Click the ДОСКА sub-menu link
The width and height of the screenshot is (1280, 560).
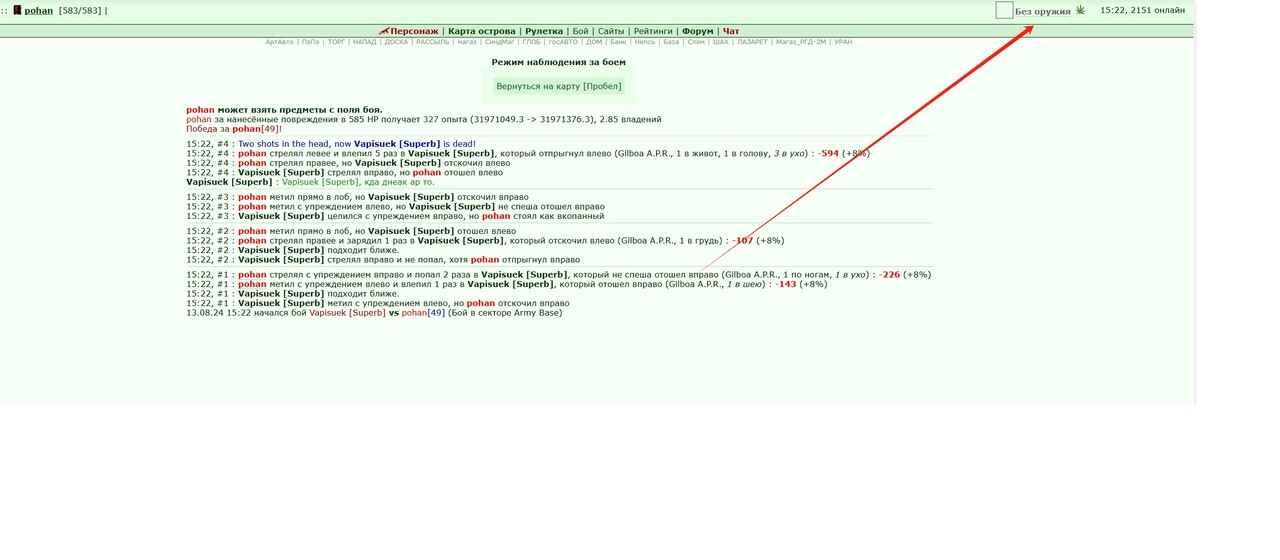tap(396, 42)
